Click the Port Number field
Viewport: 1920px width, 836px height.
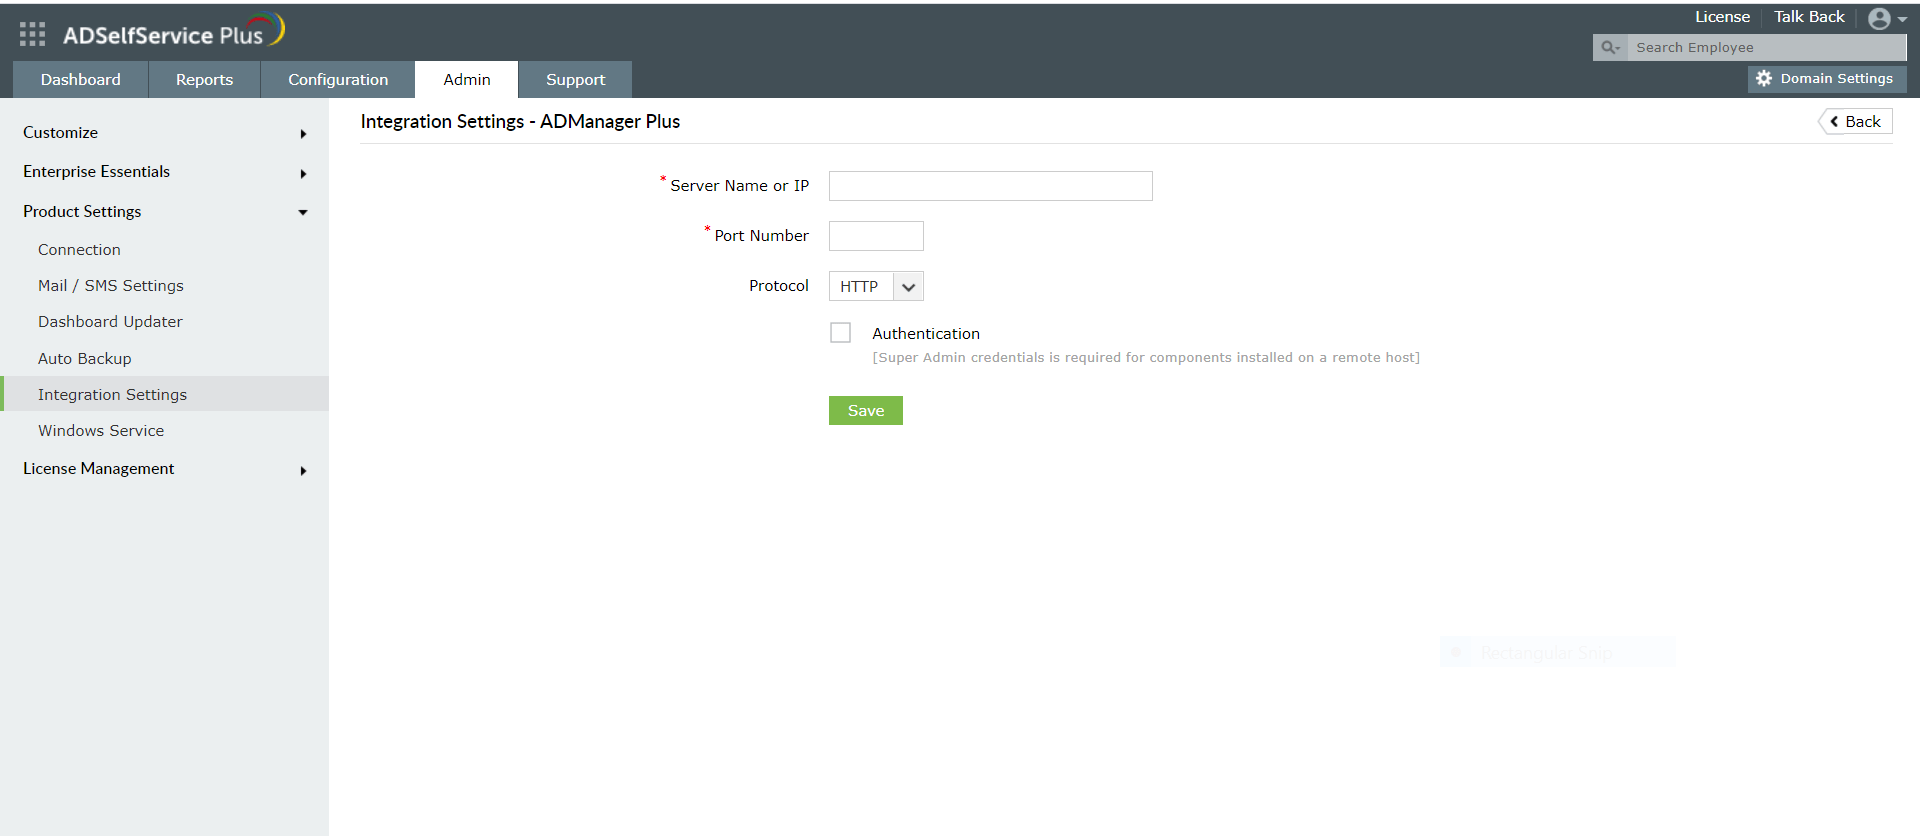click(876, 236)
